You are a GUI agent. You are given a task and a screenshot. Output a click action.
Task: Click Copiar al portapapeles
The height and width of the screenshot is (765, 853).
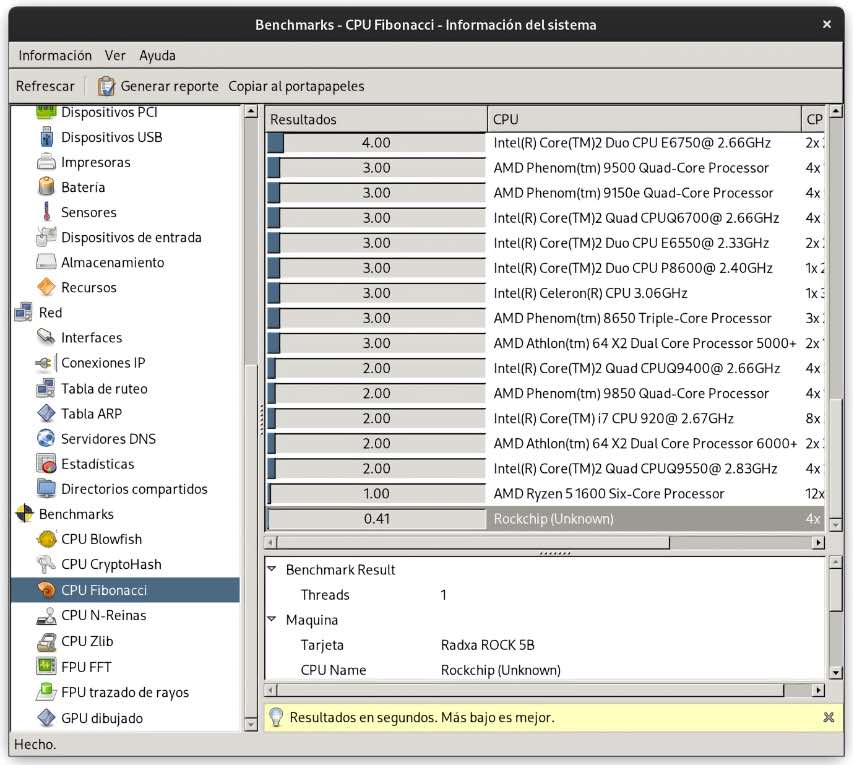296,86
